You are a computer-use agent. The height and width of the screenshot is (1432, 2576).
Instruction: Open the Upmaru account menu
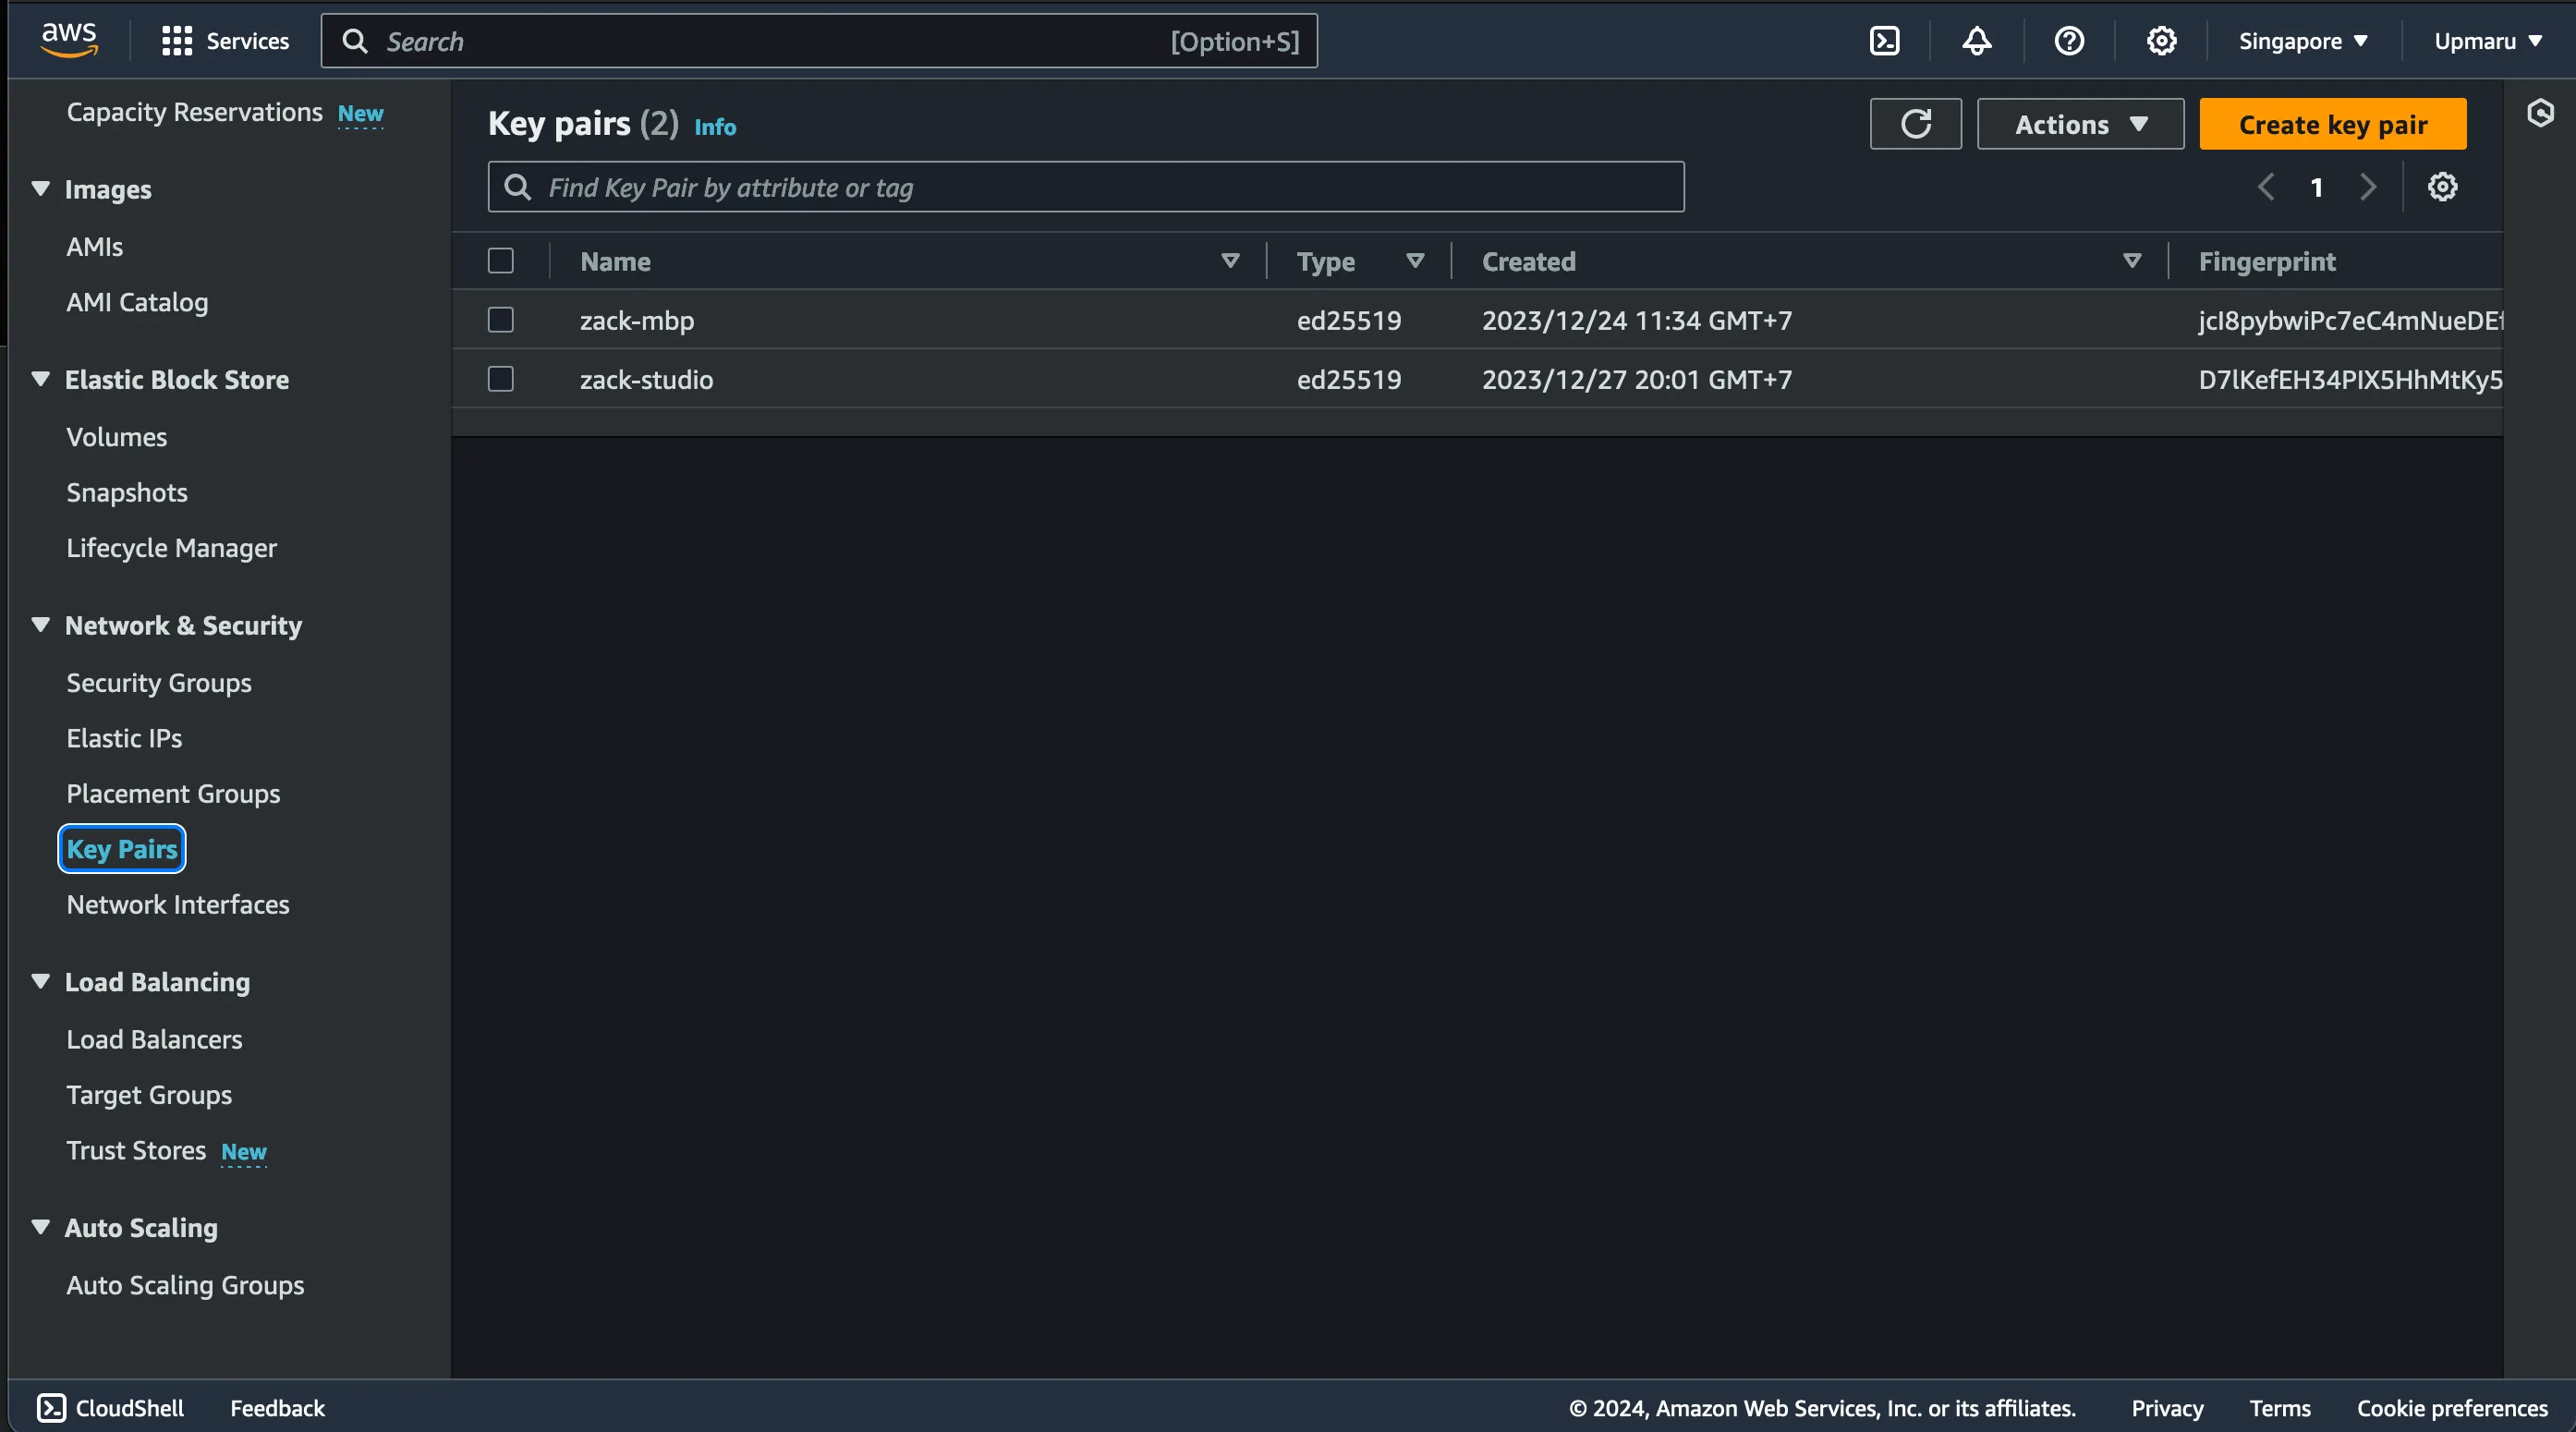point(2488,41)
